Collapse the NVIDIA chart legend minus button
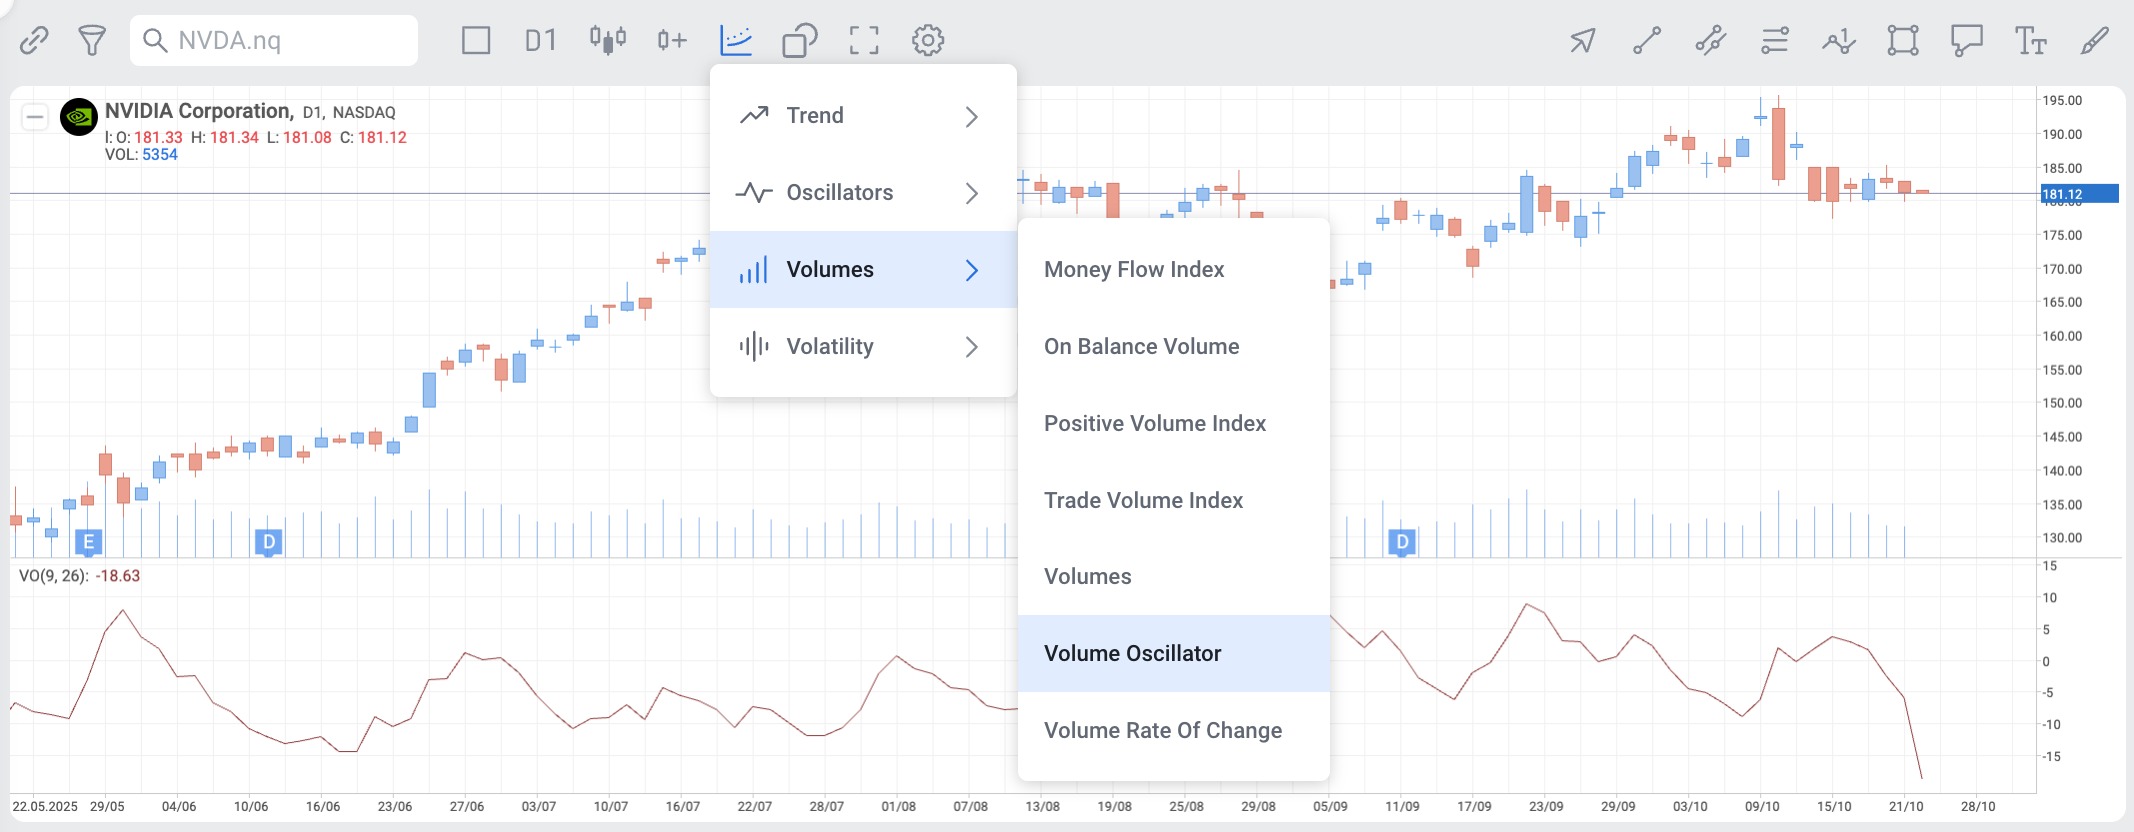This screenshot has width=2134, height=832. tap(35, 117)
